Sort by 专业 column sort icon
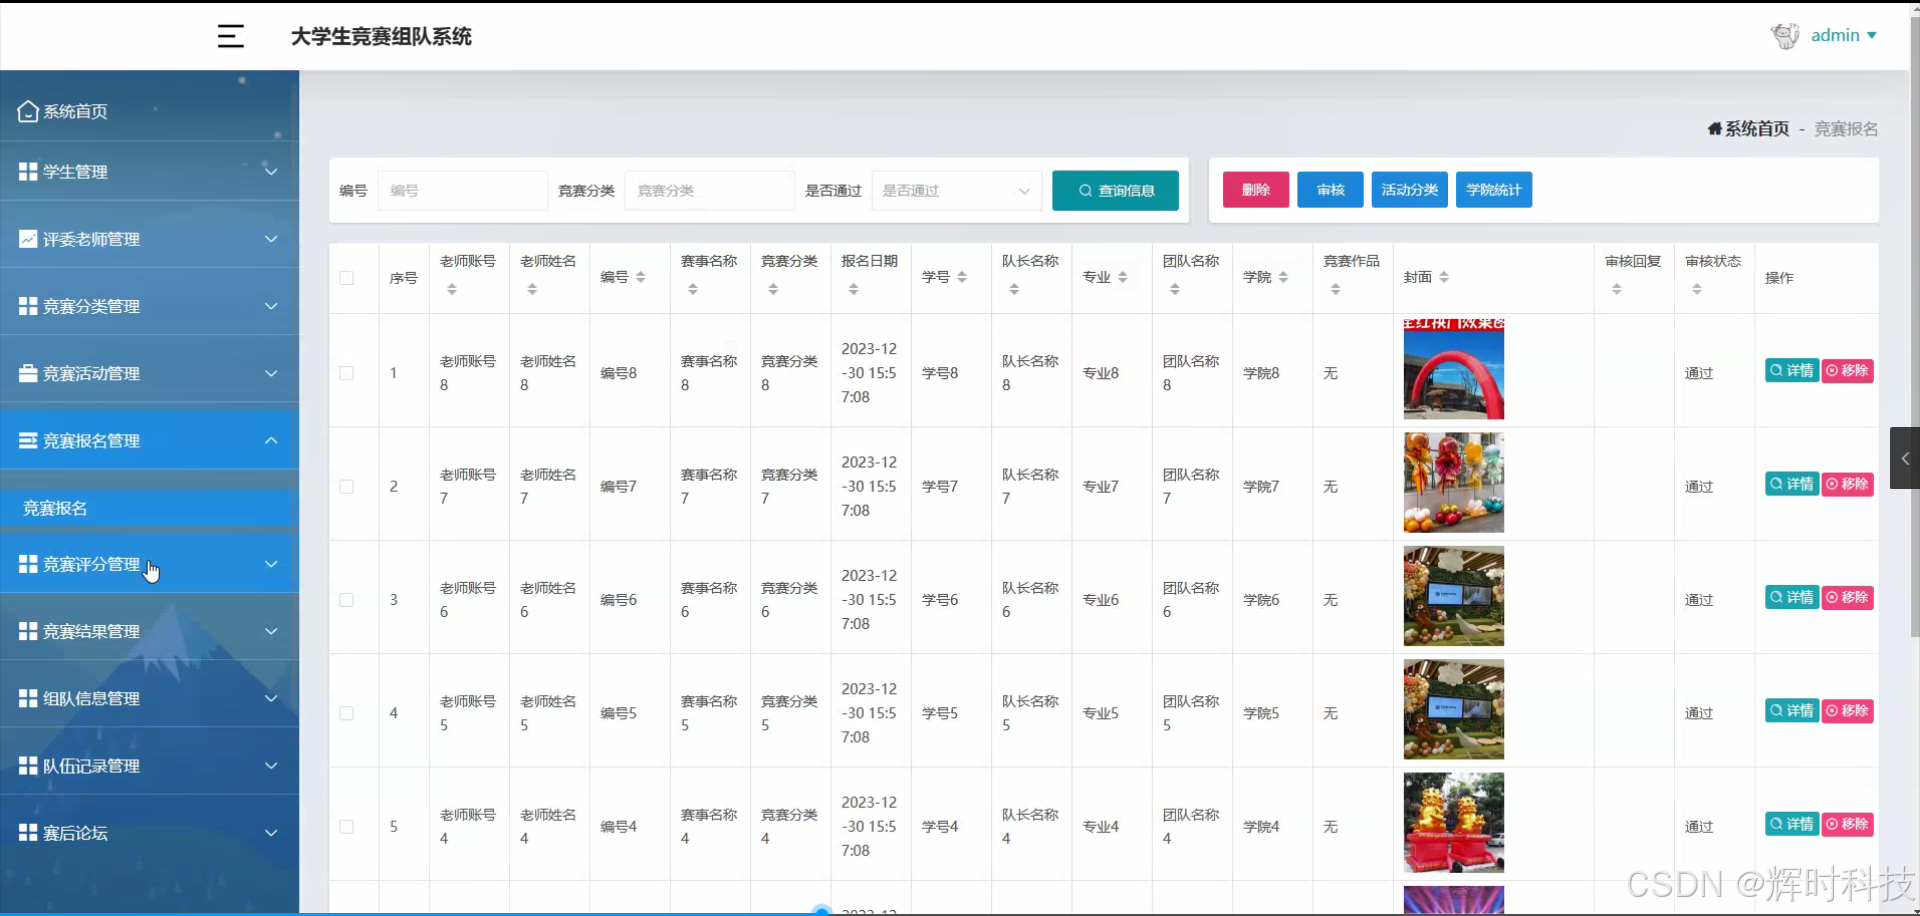The height and width of the screenshot is (916, 1920). 1122,277
